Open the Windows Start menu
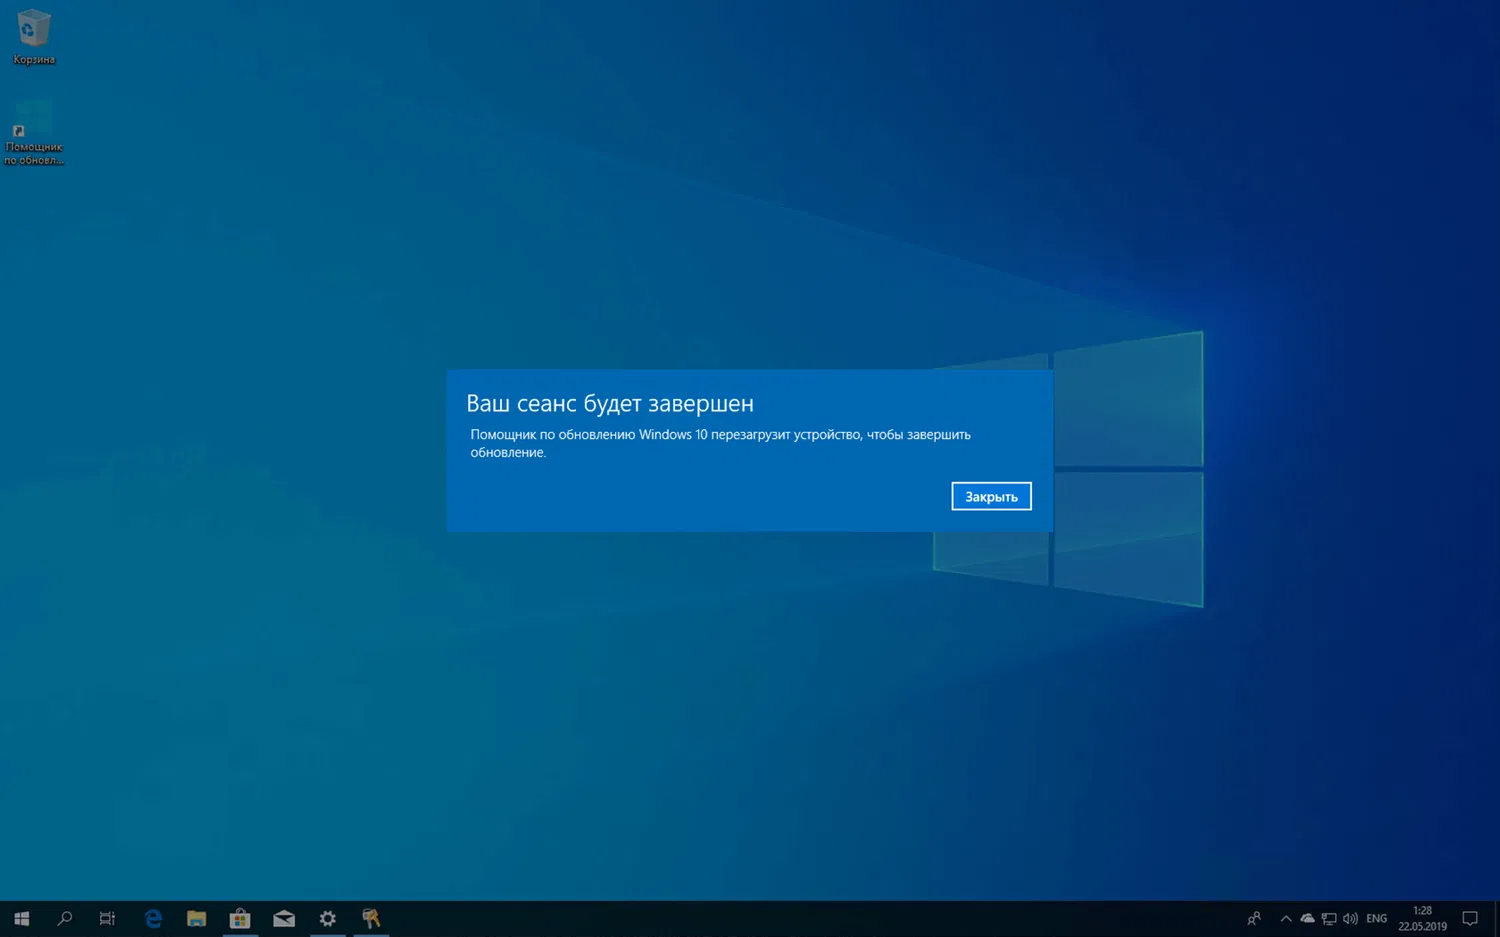Viewport: 1500px width, 937px height. (21, 918)
